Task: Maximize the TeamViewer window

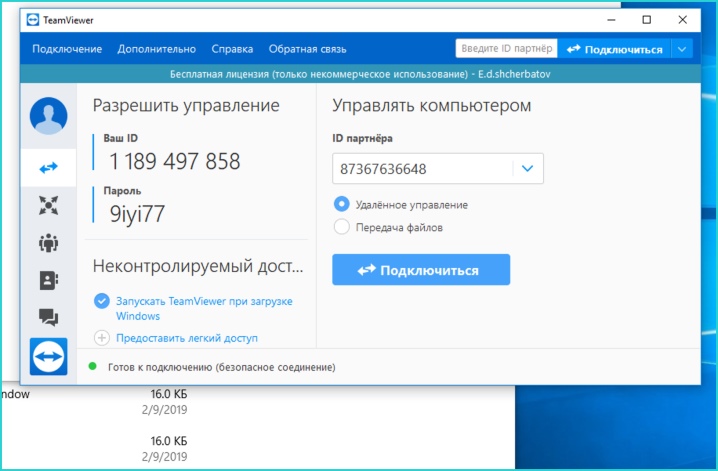Action: 647,20
